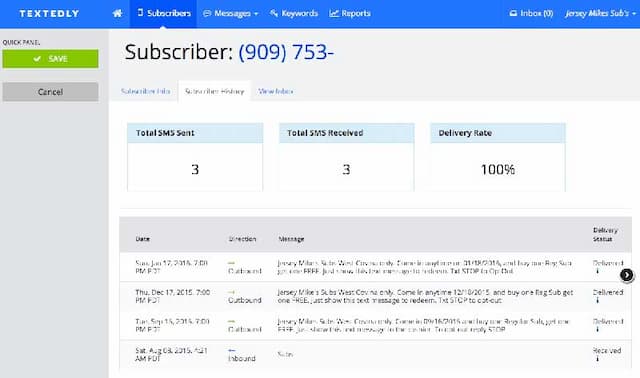The width and height of the screenshot is (640, 378).
Task: Open the Keywords nav item
Action: tap(294, 13)
